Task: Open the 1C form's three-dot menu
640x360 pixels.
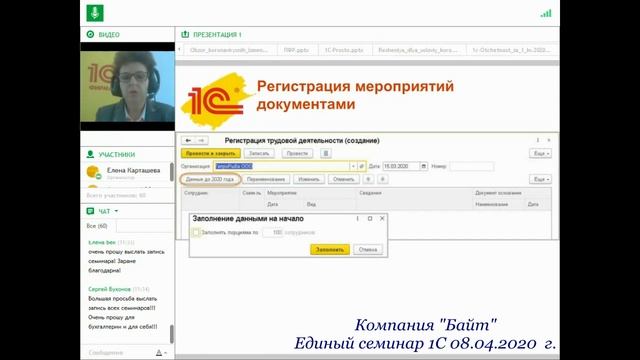Action: [538, 140]
